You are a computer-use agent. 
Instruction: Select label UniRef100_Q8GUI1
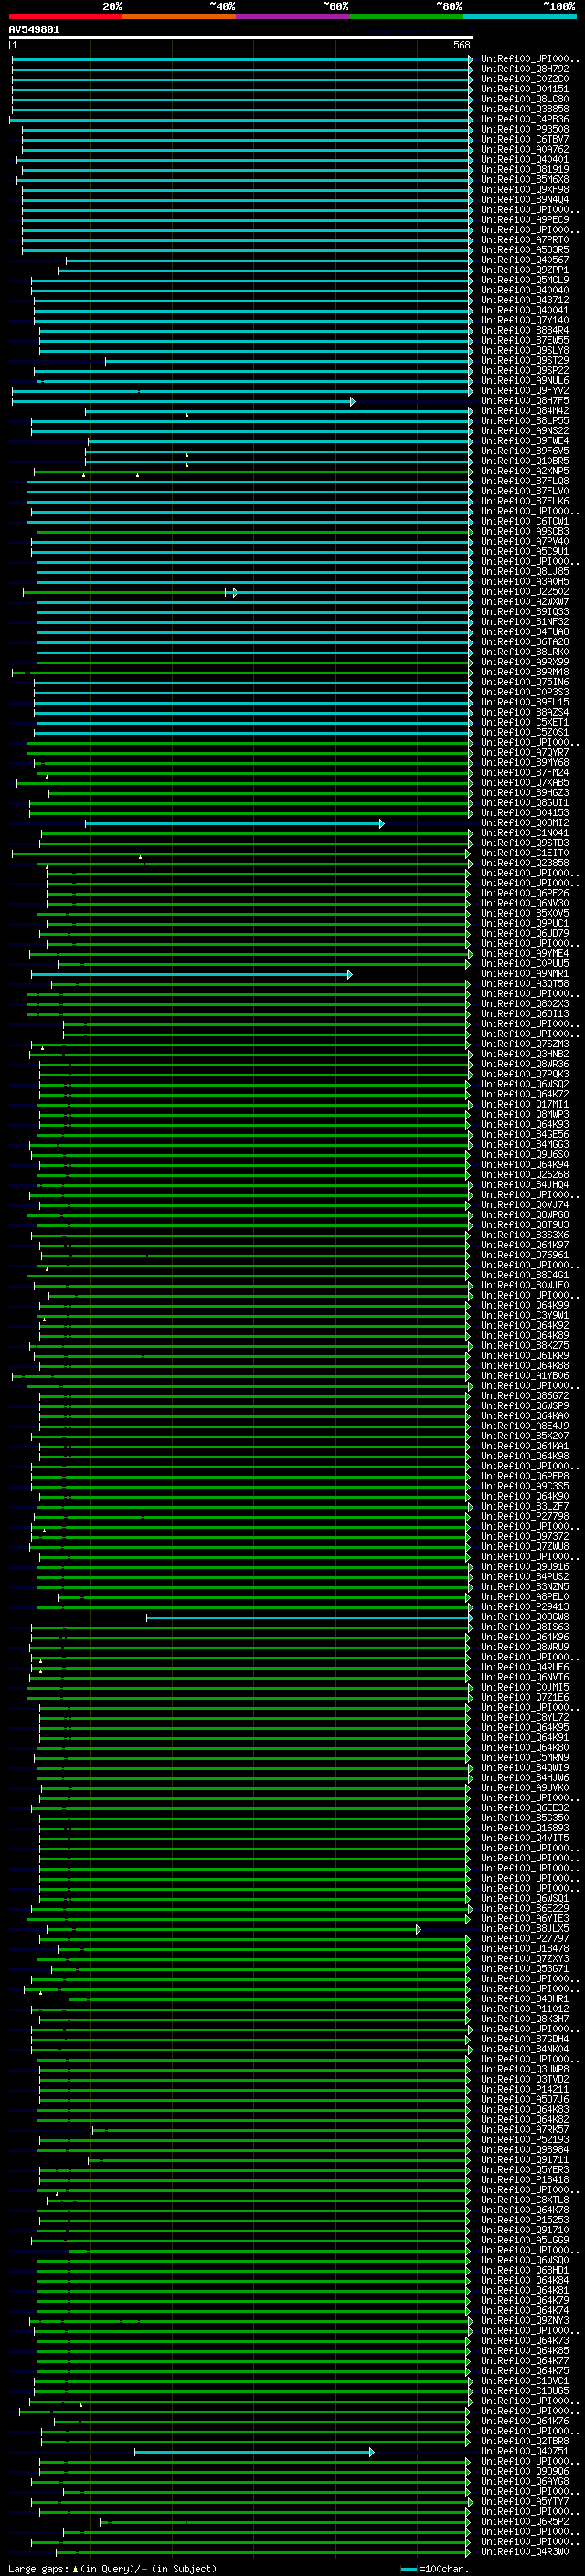tap(525, 803)
